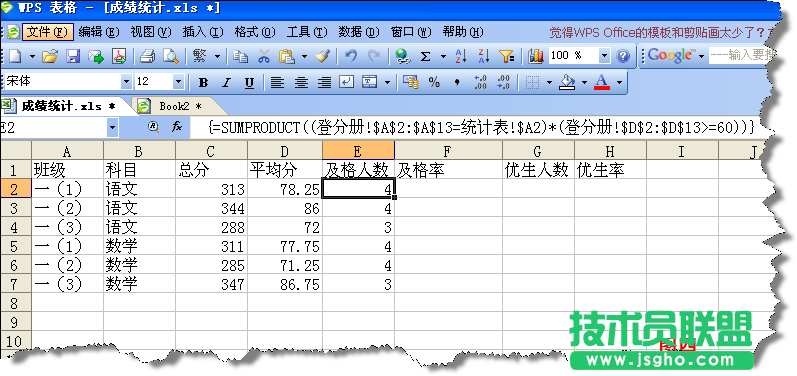797x376 pixels.
Task: Open the chart wizard
Action: pyautogui.click(x=536, y=56)
